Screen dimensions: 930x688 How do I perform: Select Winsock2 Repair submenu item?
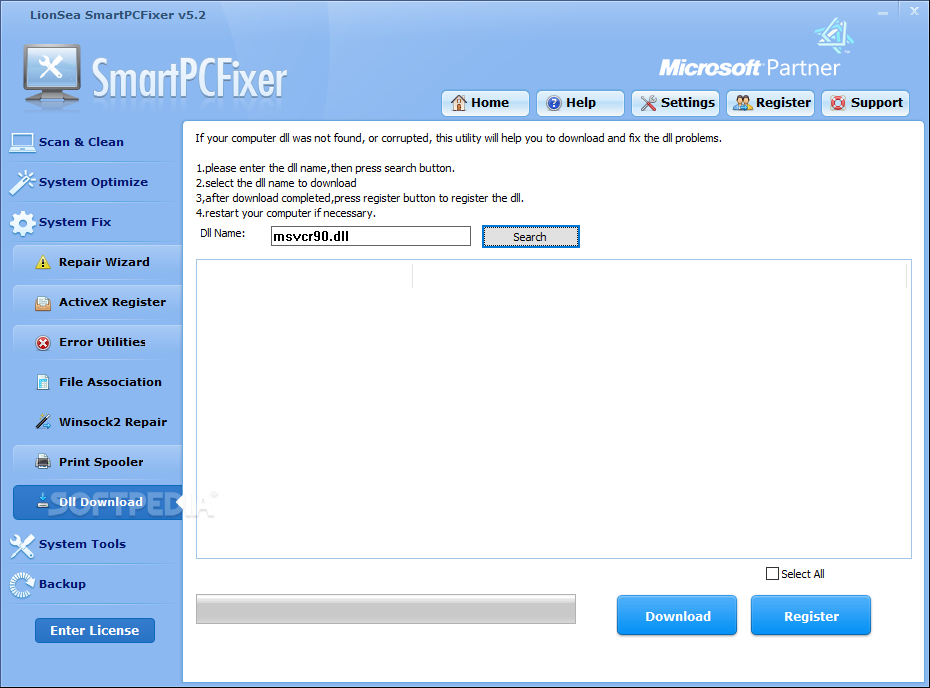[x=98, y=422]
